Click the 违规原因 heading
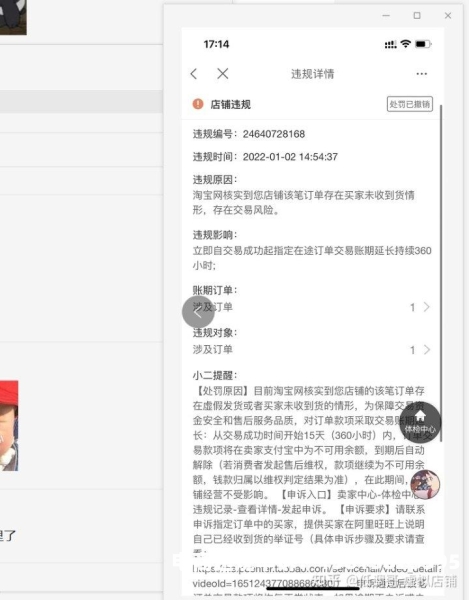The width and height of the screenshot is (469, 600). coord(215,179)
